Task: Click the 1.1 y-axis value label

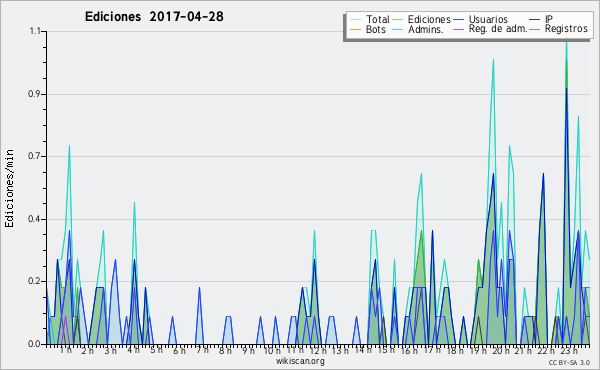Action: coord(35,31)
